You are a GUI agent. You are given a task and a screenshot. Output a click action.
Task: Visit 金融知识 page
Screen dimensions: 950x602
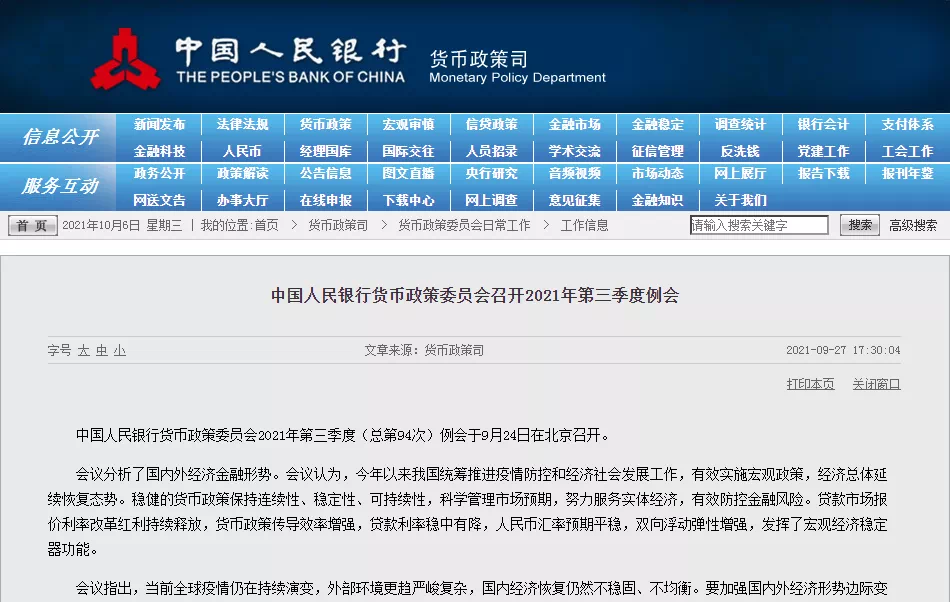(x=657, y=200)
